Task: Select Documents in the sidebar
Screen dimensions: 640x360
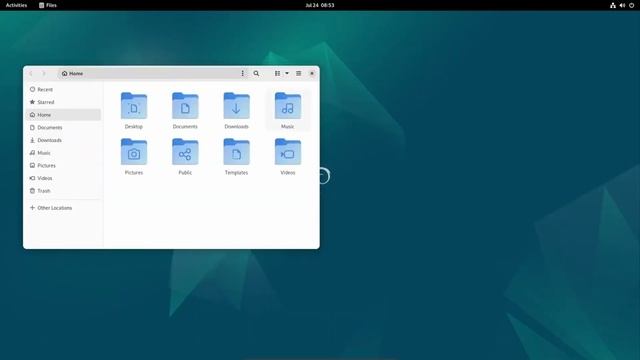Action: point(63,127)
